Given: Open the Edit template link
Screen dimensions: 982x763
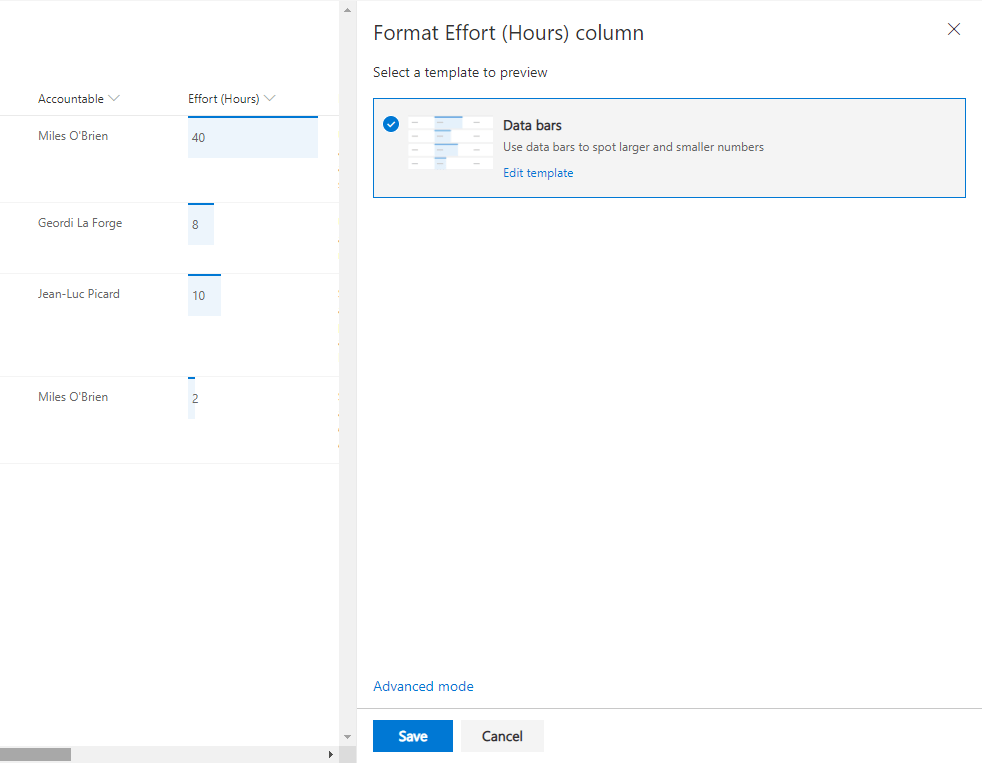Looking at the screenshot, I should [x=538, y=173].
